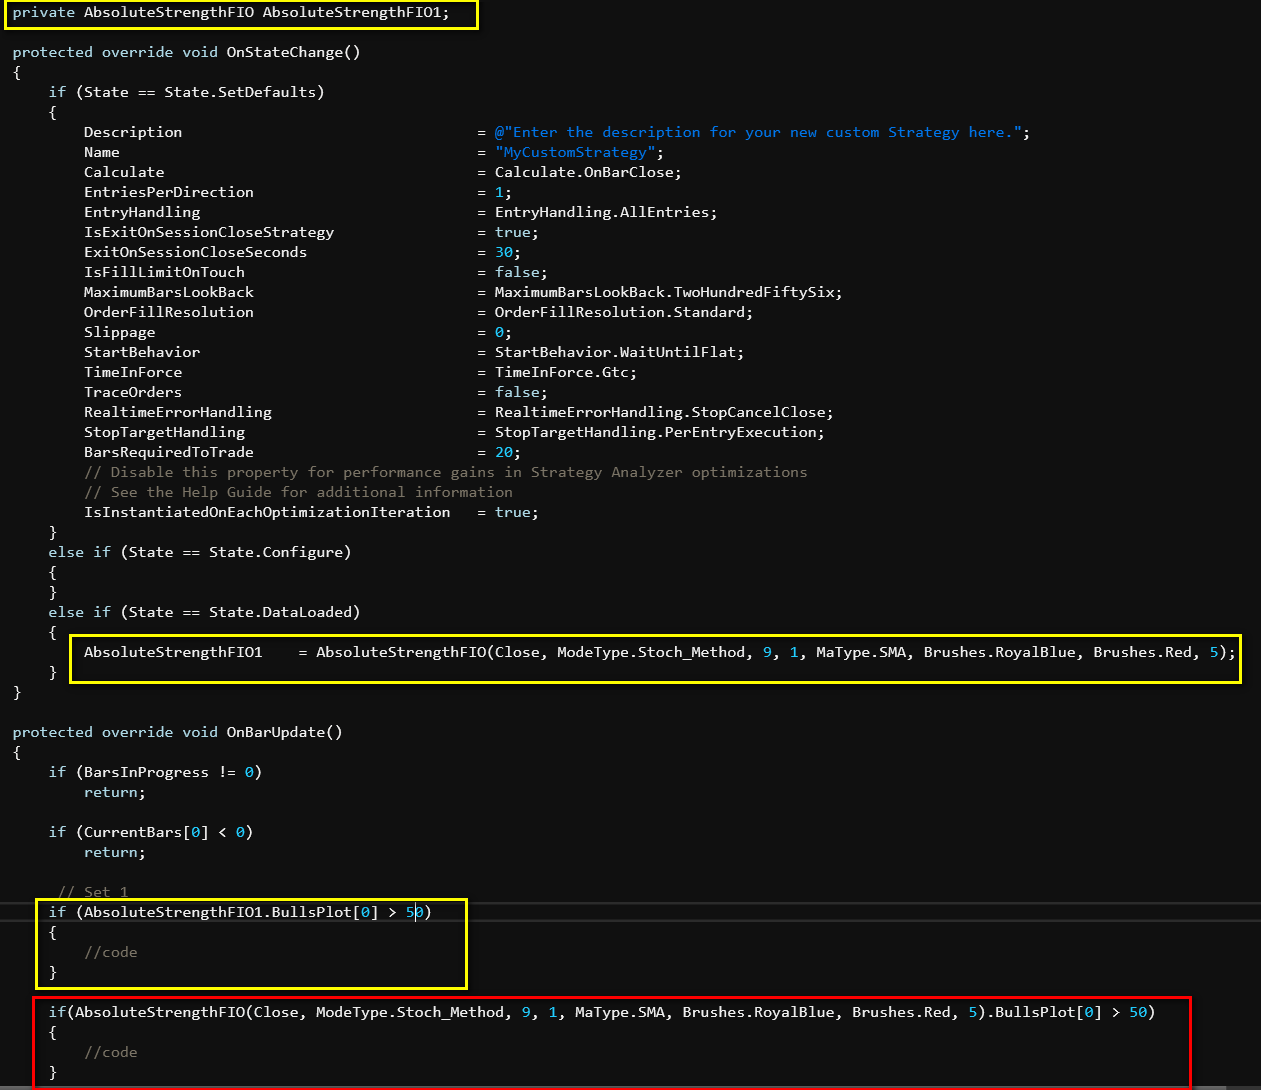Click the first return statement in OnBarUpdate

coord(114,792)
